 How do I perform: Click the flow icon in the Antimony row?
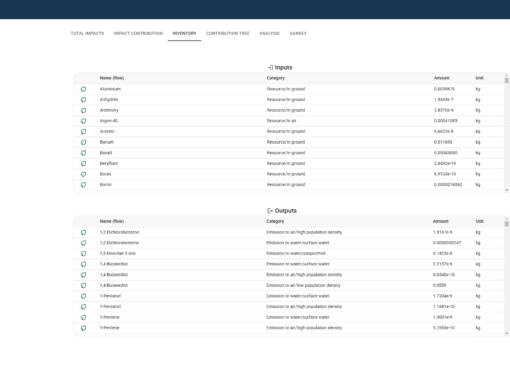pyautogui.click(x=83, y=110)
